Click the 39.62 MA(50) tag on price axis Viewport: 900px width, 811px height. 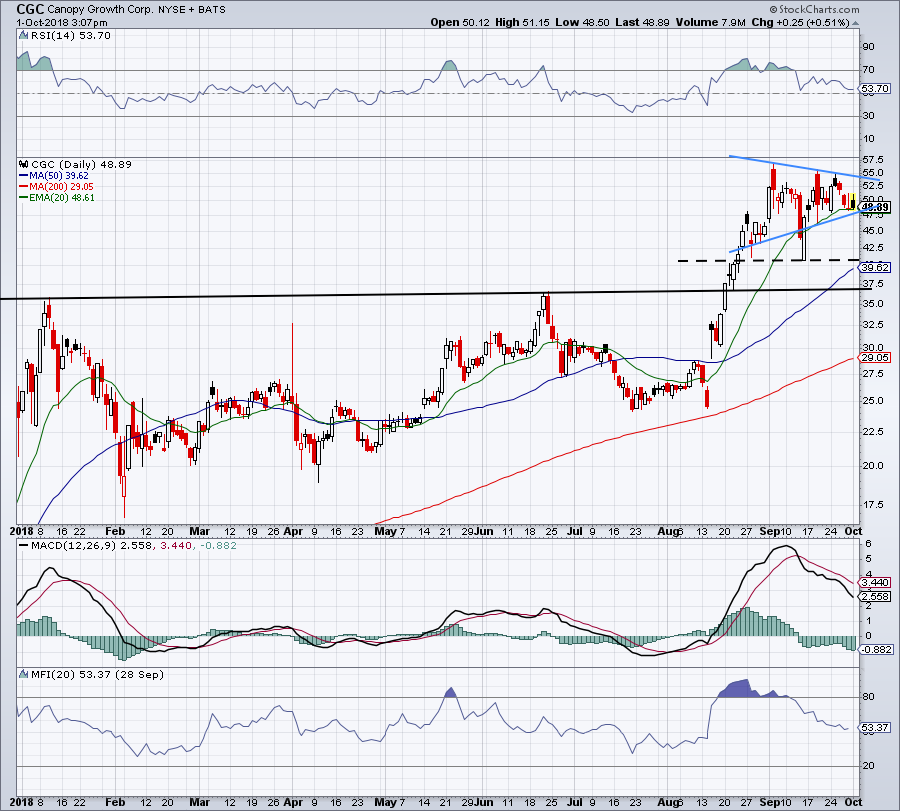(x=875, y=267)
